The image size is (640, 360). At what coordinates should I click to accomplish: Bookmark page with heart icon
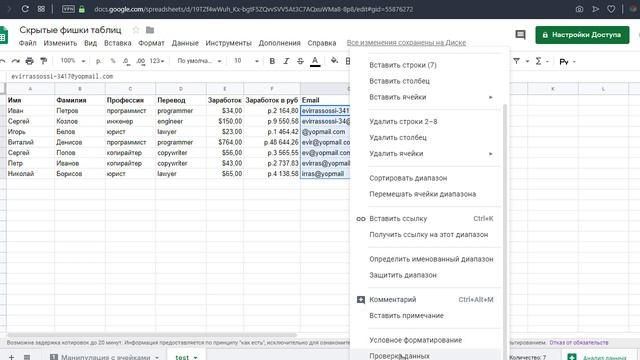coord(611,9)
